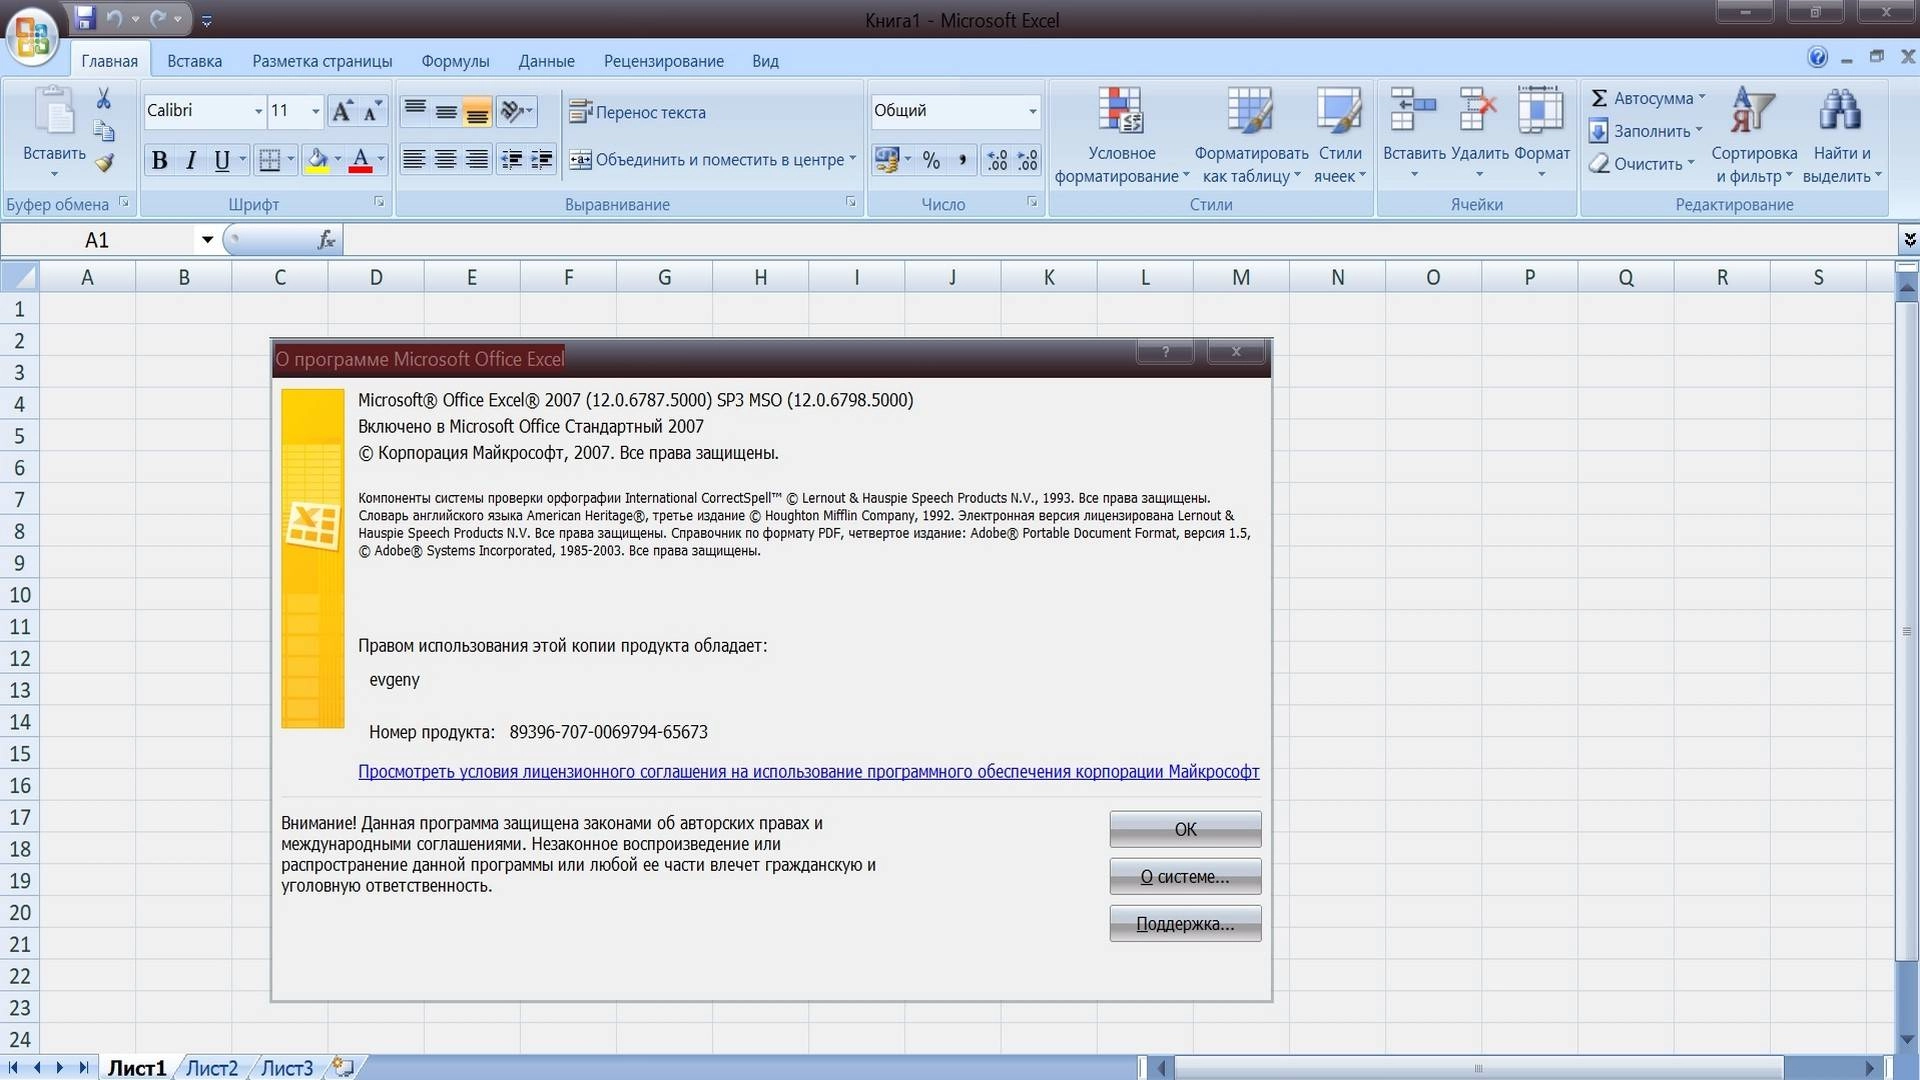Image resolution: width=1920 pixels, height=1080 pixels.
Task: Apply yellow fill color bucket
Action: [x=317, y=160]
